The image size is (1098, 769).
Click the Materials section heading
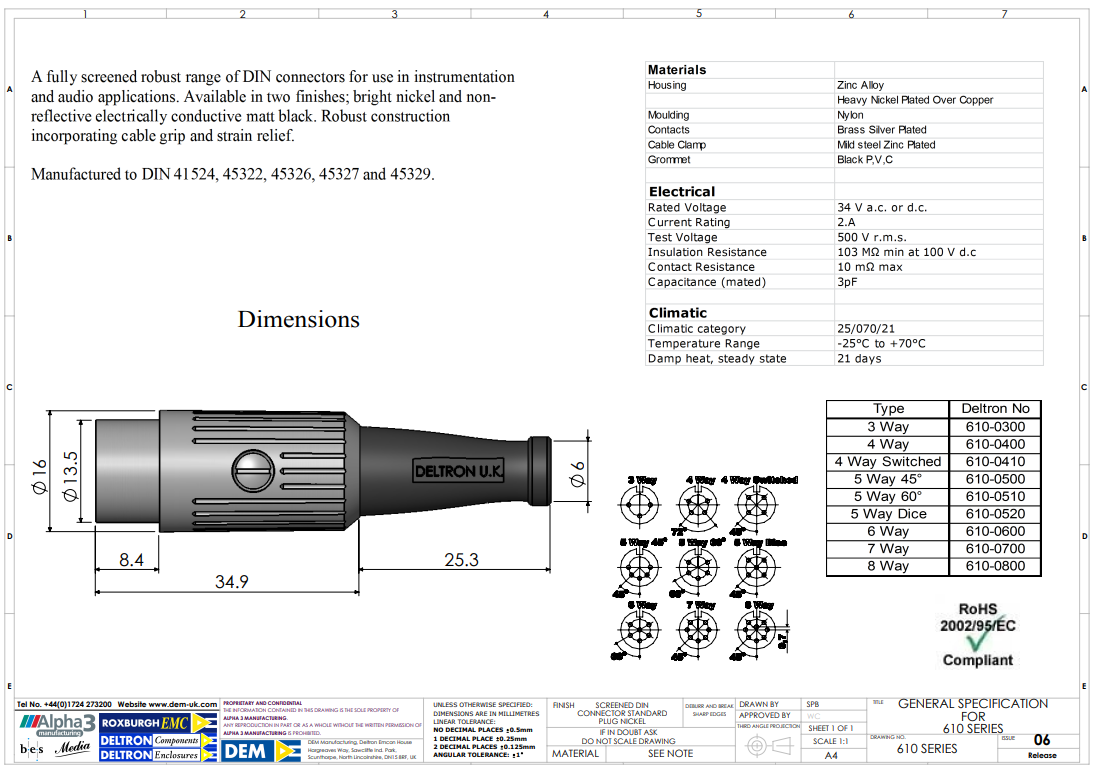(x=677, y=70)
